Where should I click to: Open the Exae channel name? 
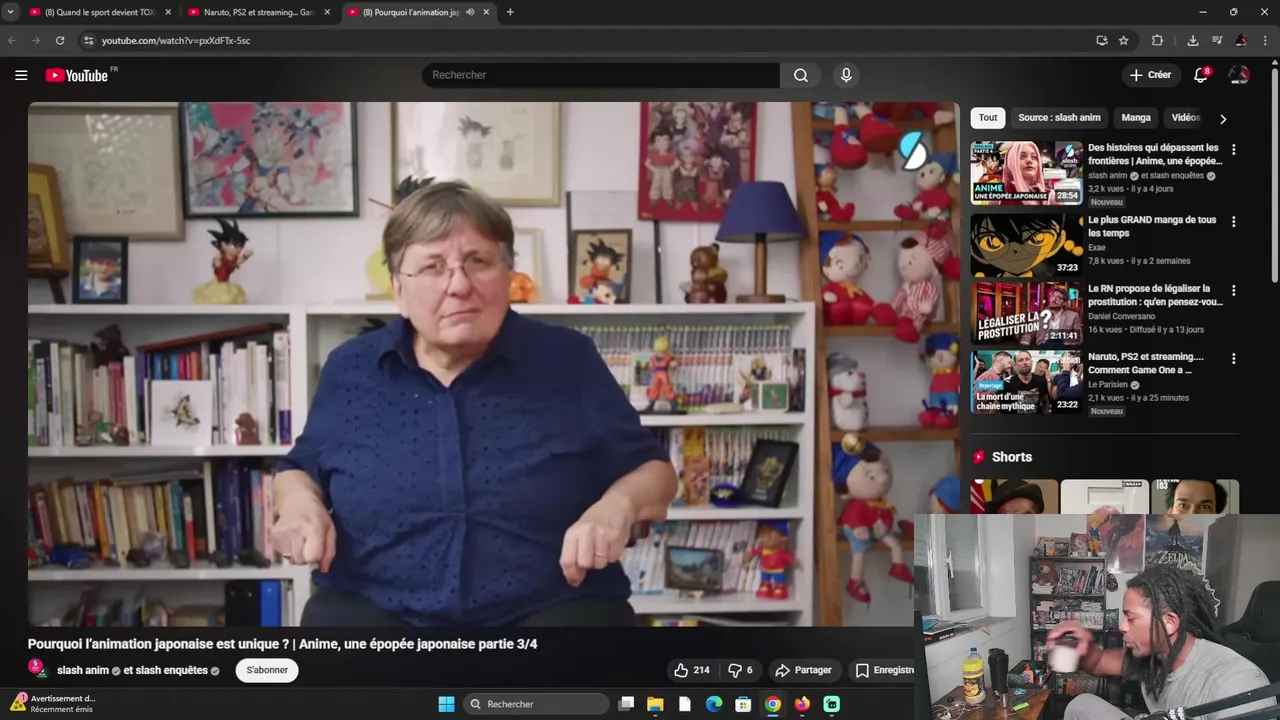pos(1097,247)
